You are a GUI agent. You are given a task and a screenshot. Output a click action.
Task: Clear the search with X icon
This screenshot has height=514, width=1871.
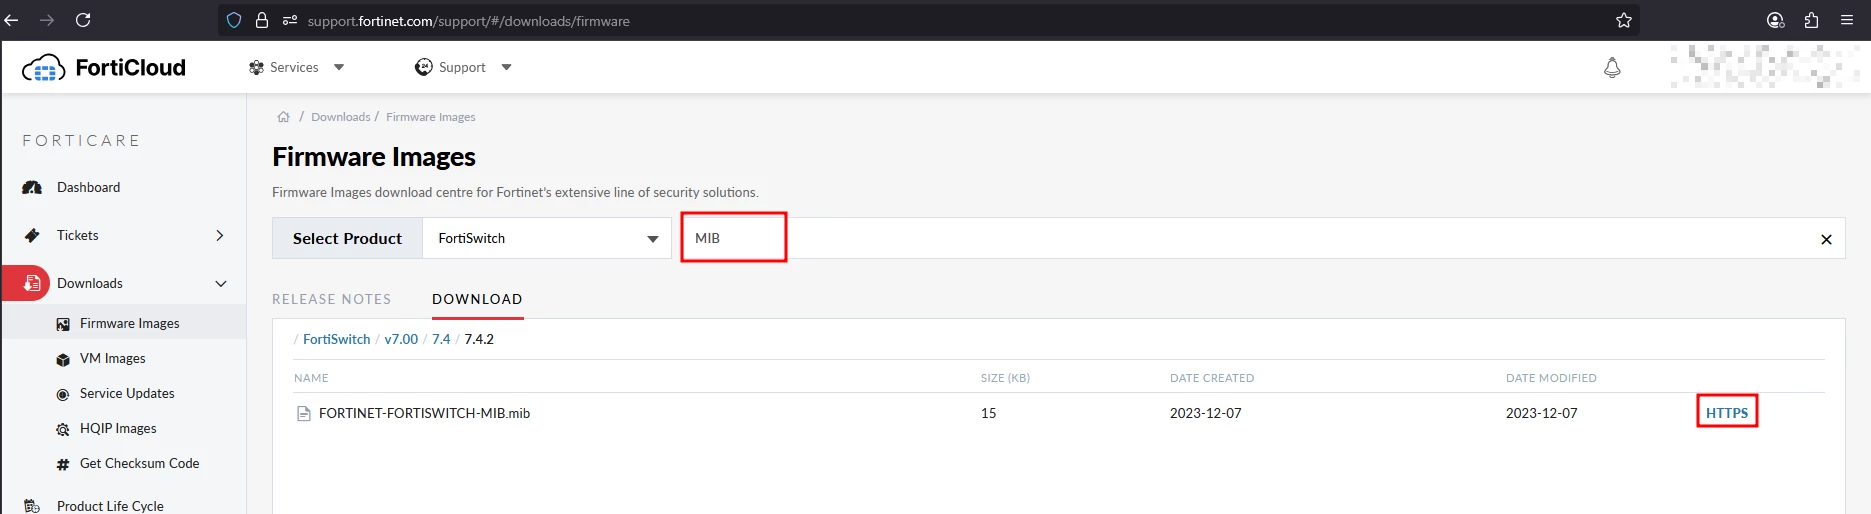[1826, 239]
